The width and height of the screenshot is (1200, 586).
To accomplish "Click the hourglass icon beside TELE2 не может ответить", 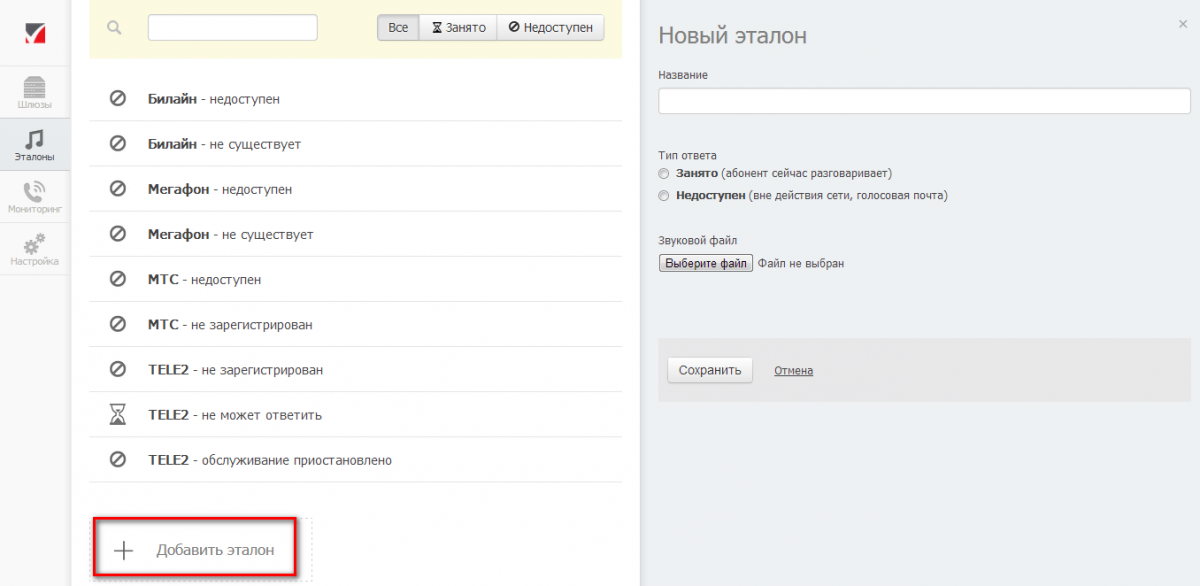I will pos(118,415).
